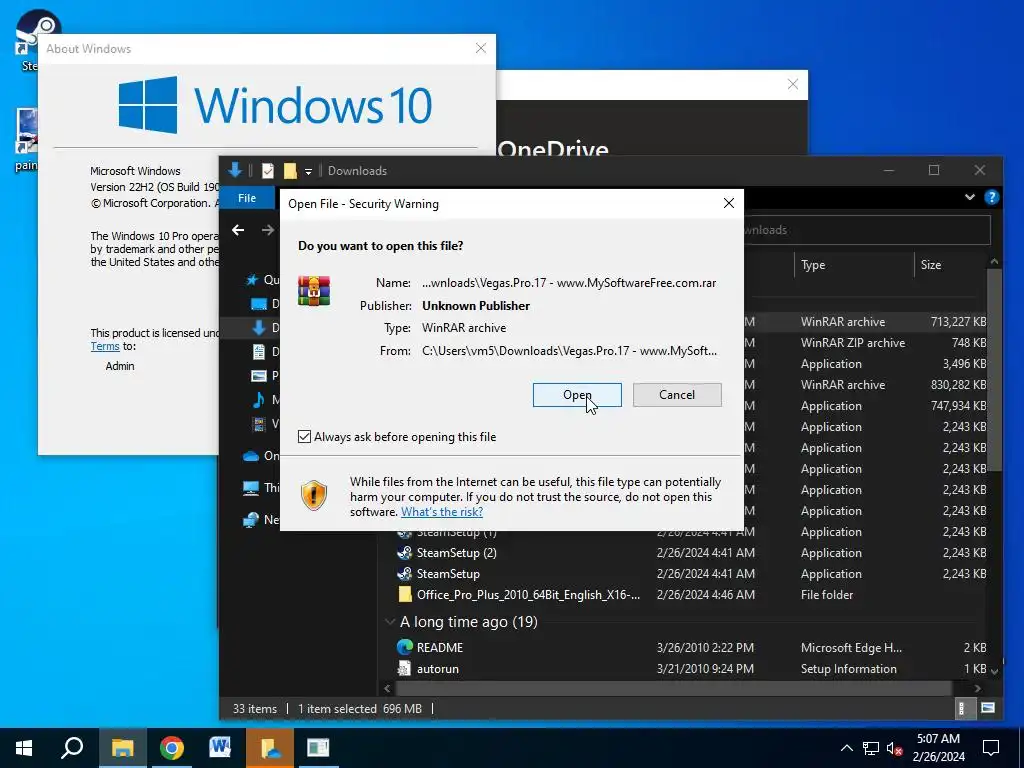Expand the ribbon with the chevron
This screenshot has height=768, width=1024.
coord(970,197)
